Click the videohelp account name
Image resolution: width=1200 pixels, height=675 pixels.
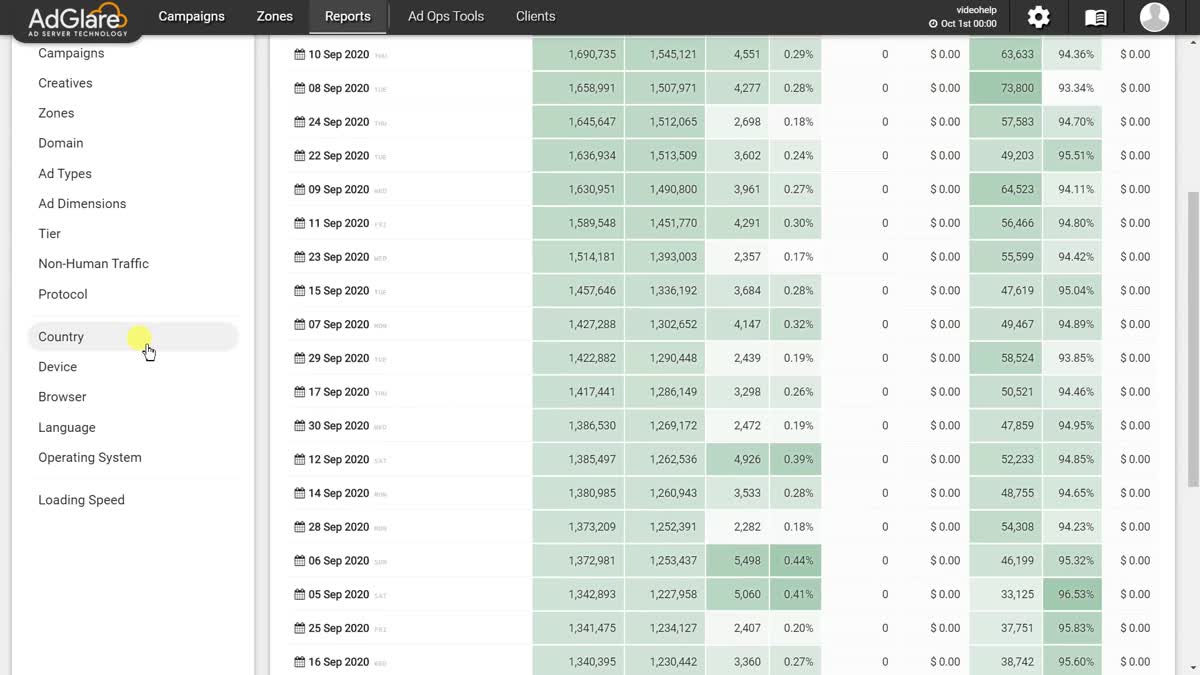[976, 10]
